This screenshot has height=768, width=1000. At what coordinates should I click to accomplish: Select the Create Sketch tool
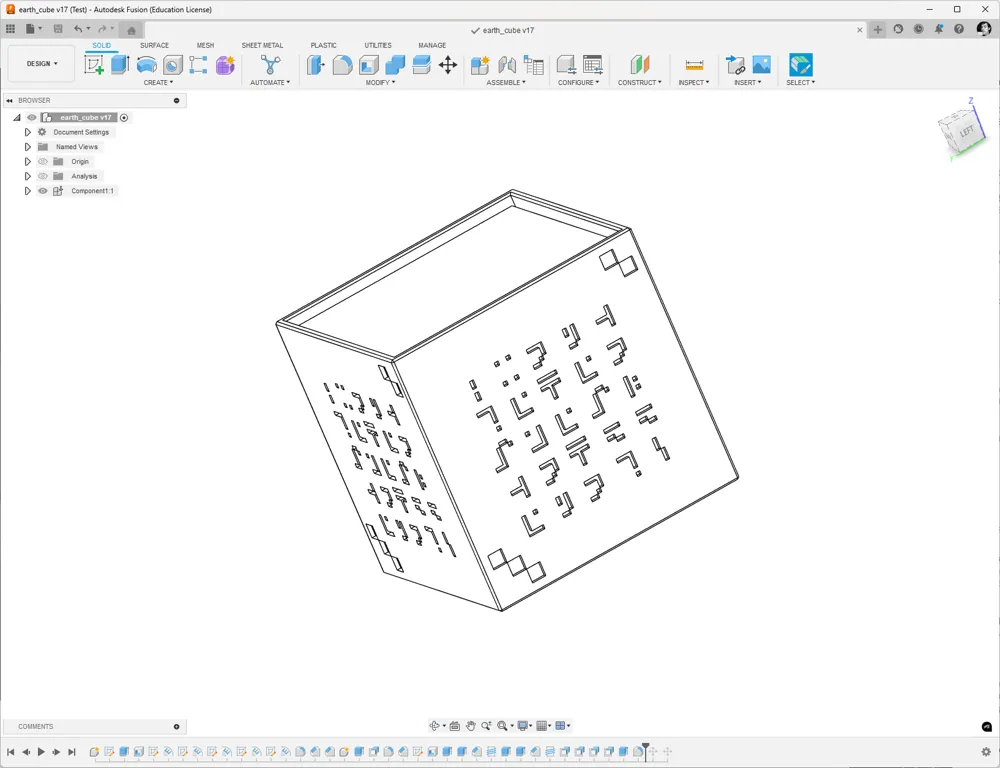(x=94, y=64)
